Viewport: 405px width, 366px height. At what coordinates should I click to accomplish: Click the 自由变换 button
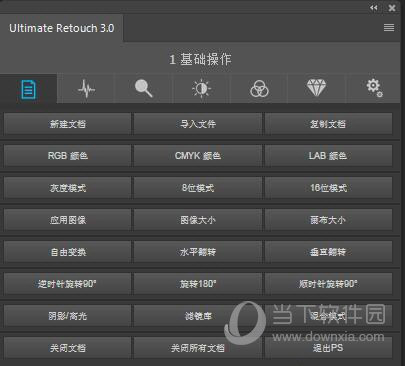click(68, 252)
